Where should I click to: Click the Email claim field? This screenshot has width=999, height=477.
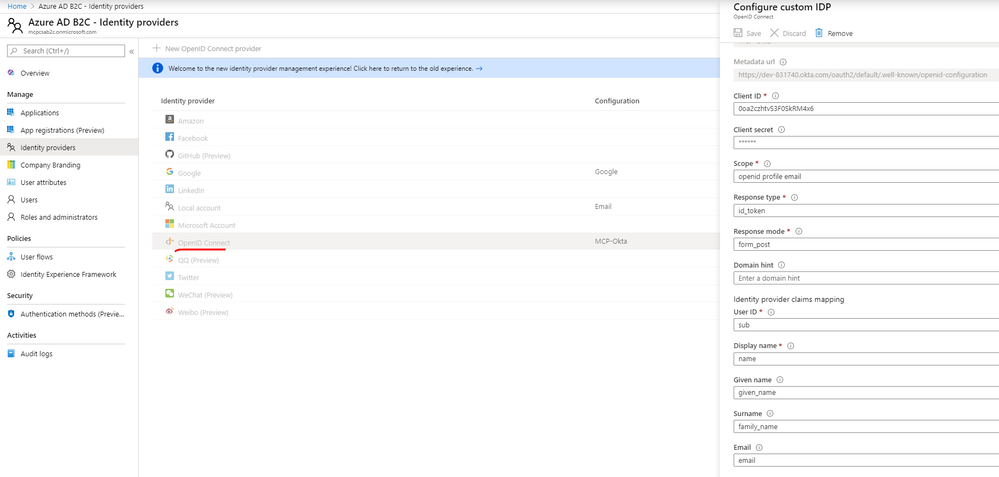point(866,460)
